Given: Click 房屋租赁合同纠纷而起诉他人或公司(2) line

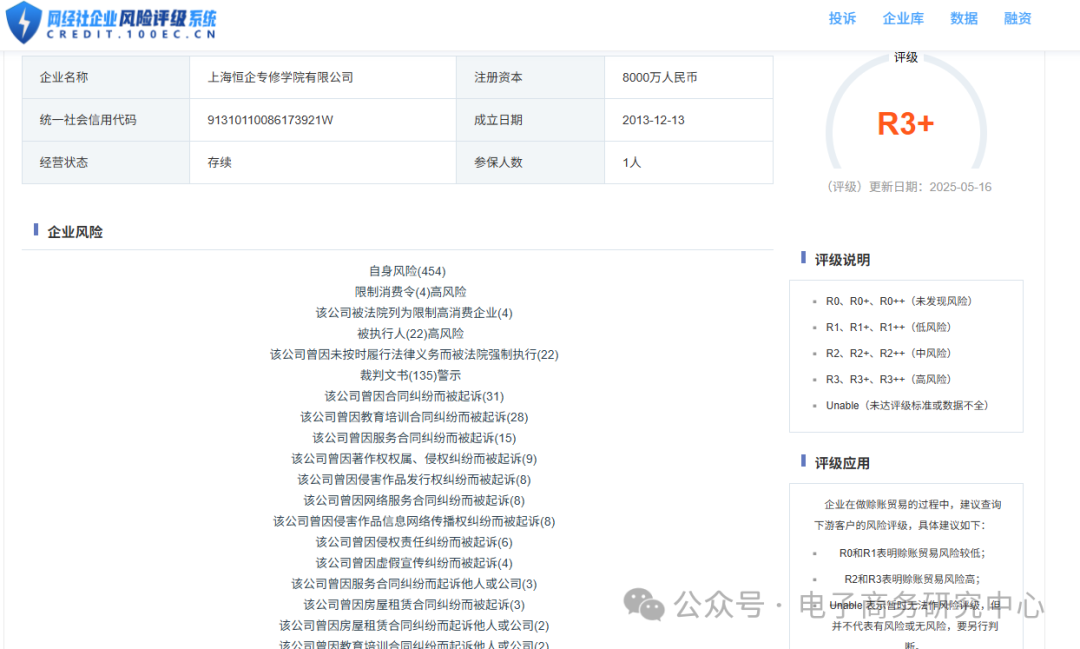Looking at the screenshot, I should point(414,626).
